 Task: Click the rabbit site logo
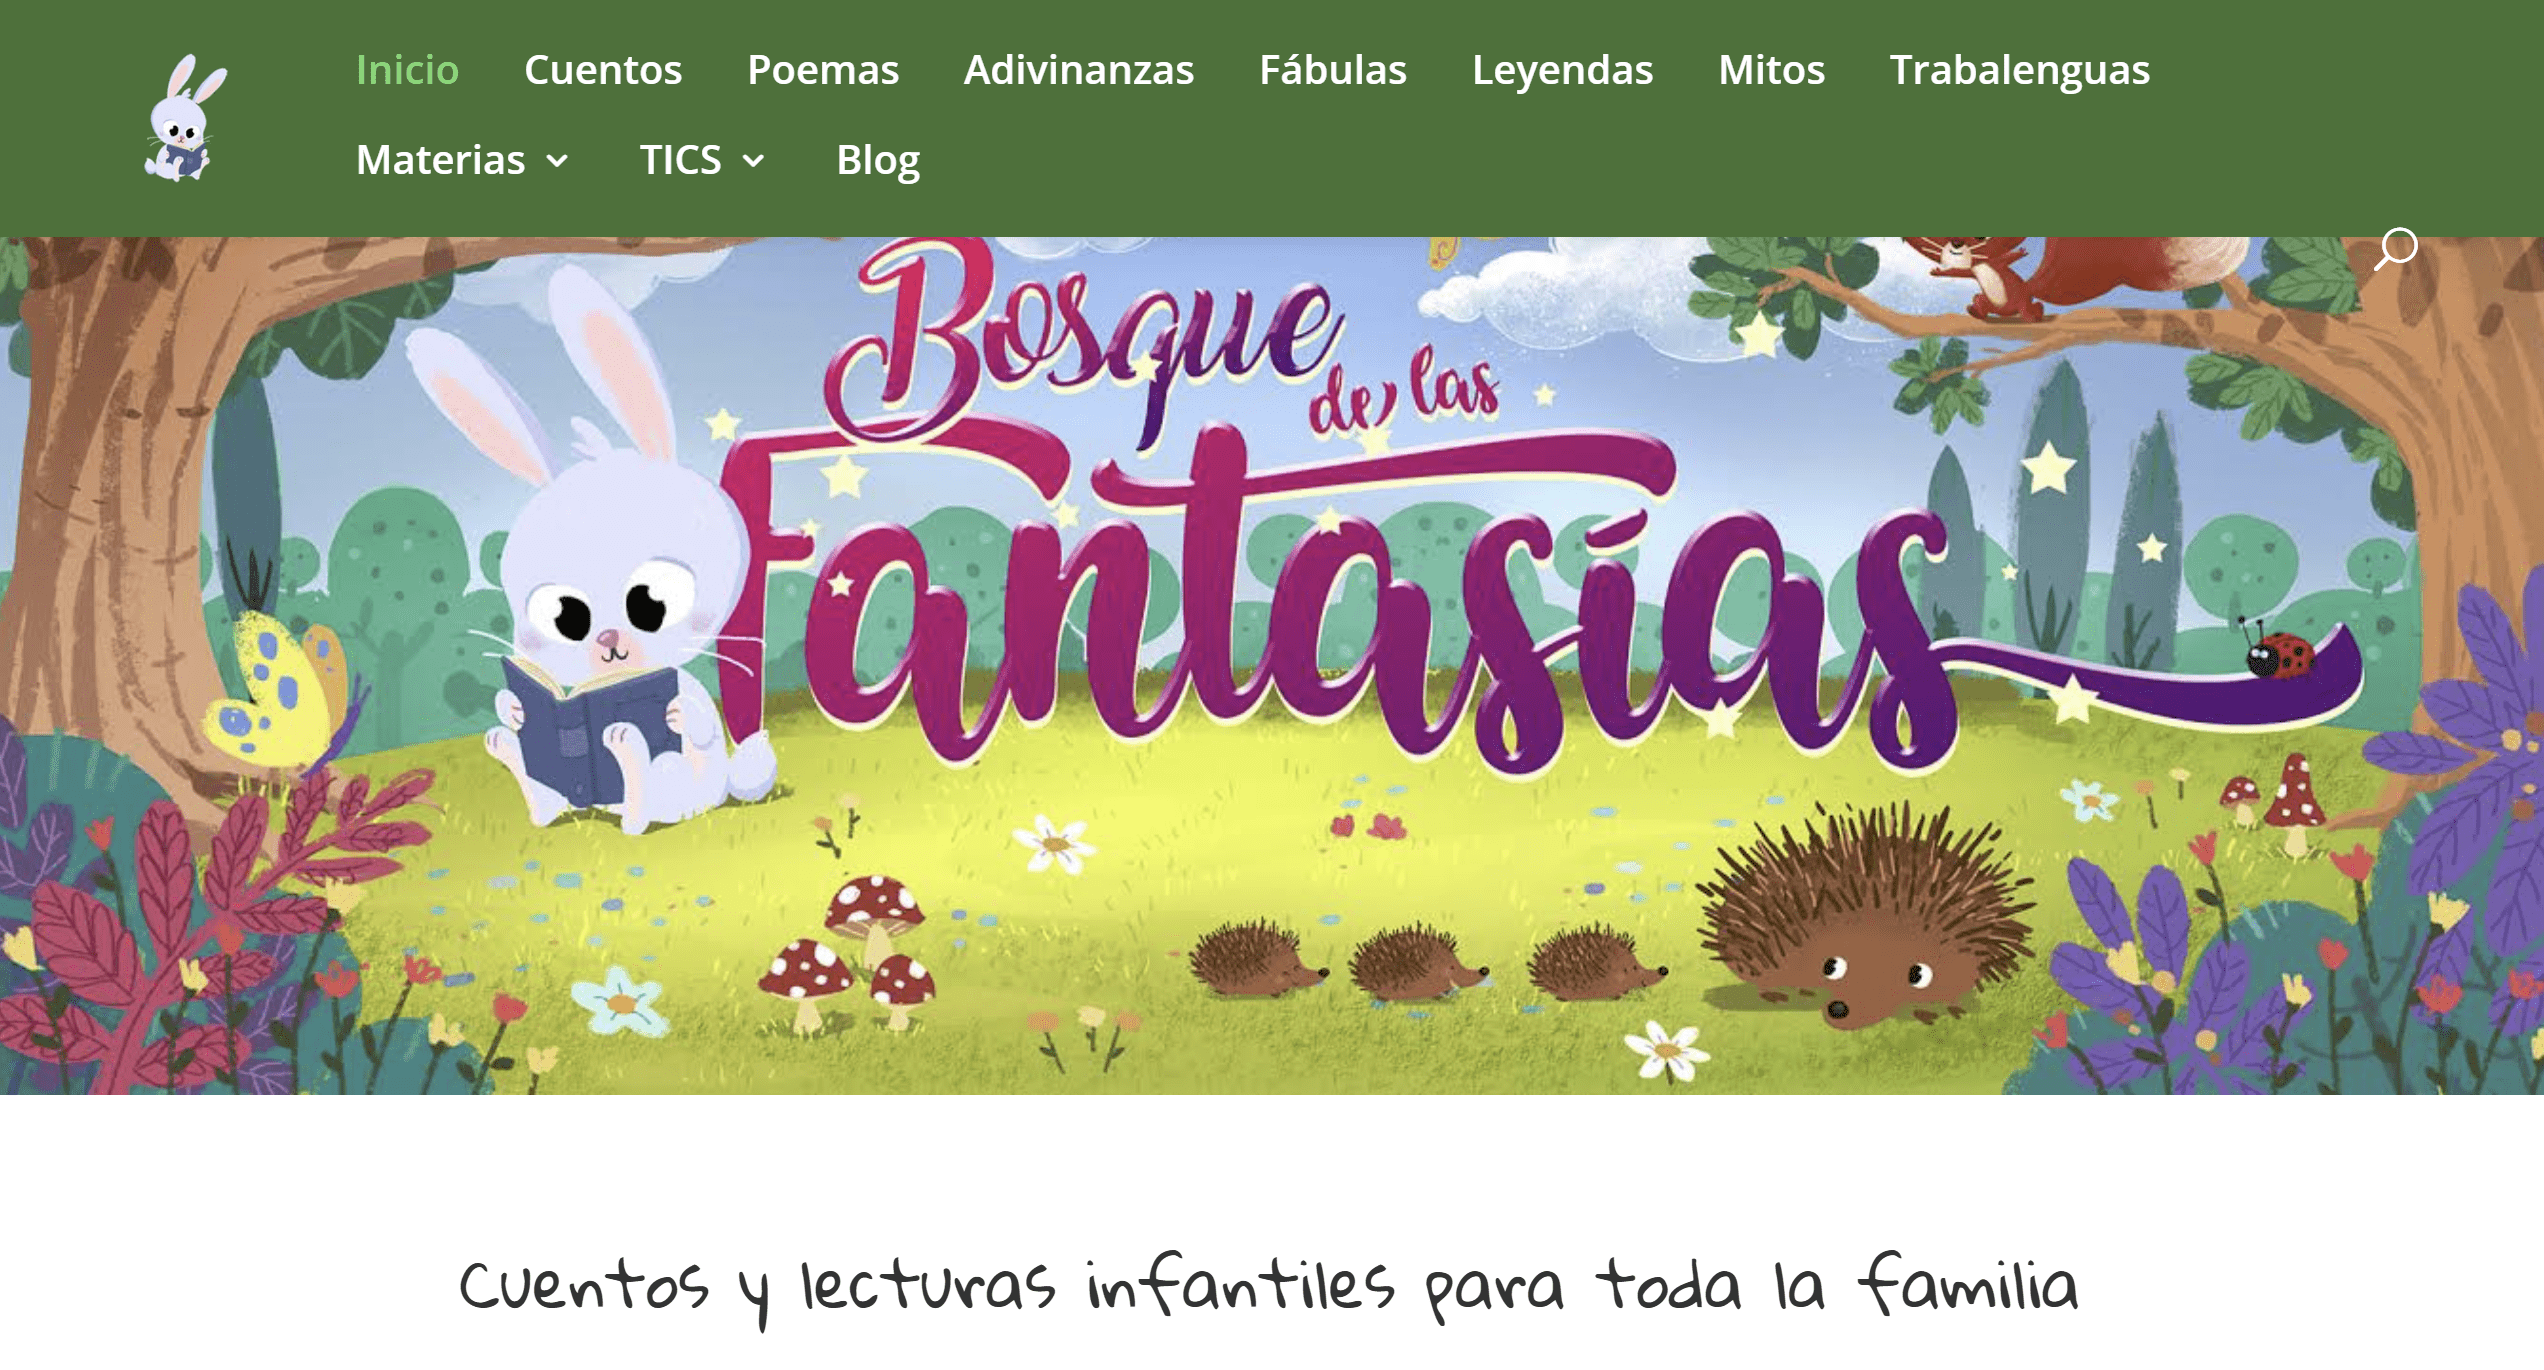186,118
